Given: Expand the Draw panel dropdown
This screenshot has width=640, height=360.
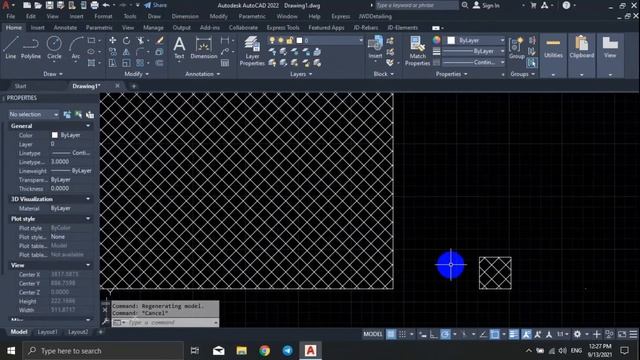Looking at the screenshot, I should click(x=53, y=74).
